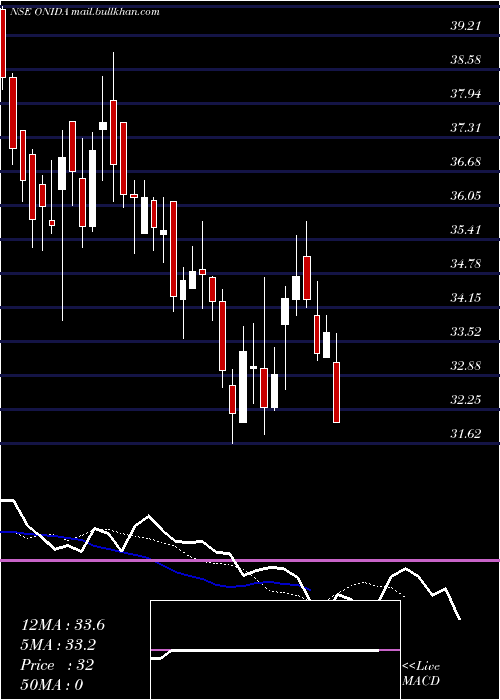Image resolution: width=500 pixels, height=700 pixels.
Task: Click the 33.52 price axis label
Action: 465,332
